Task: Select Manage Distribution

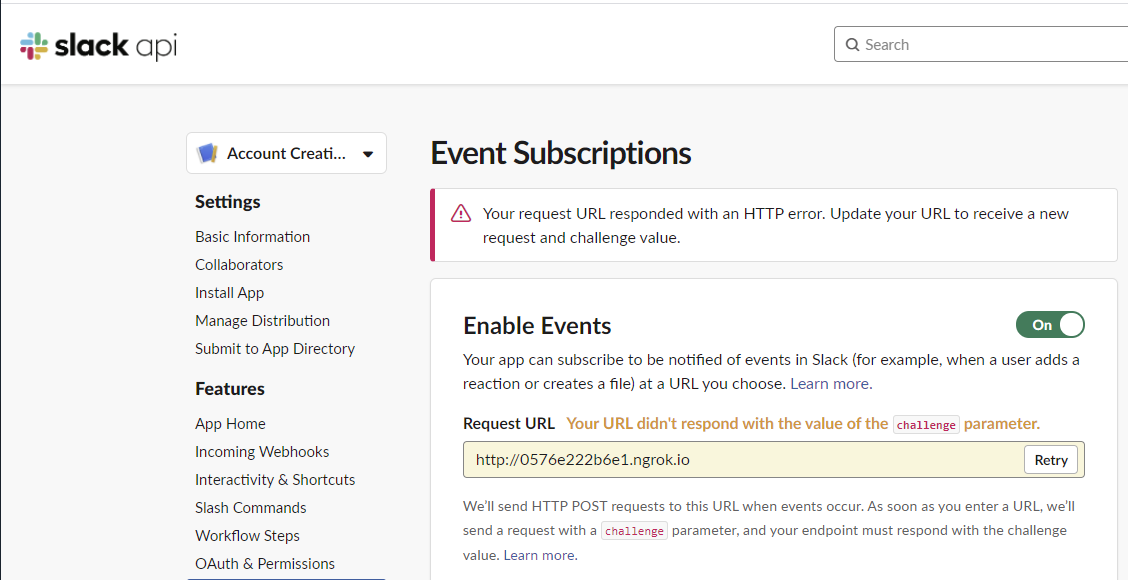Action: point(262,320)
